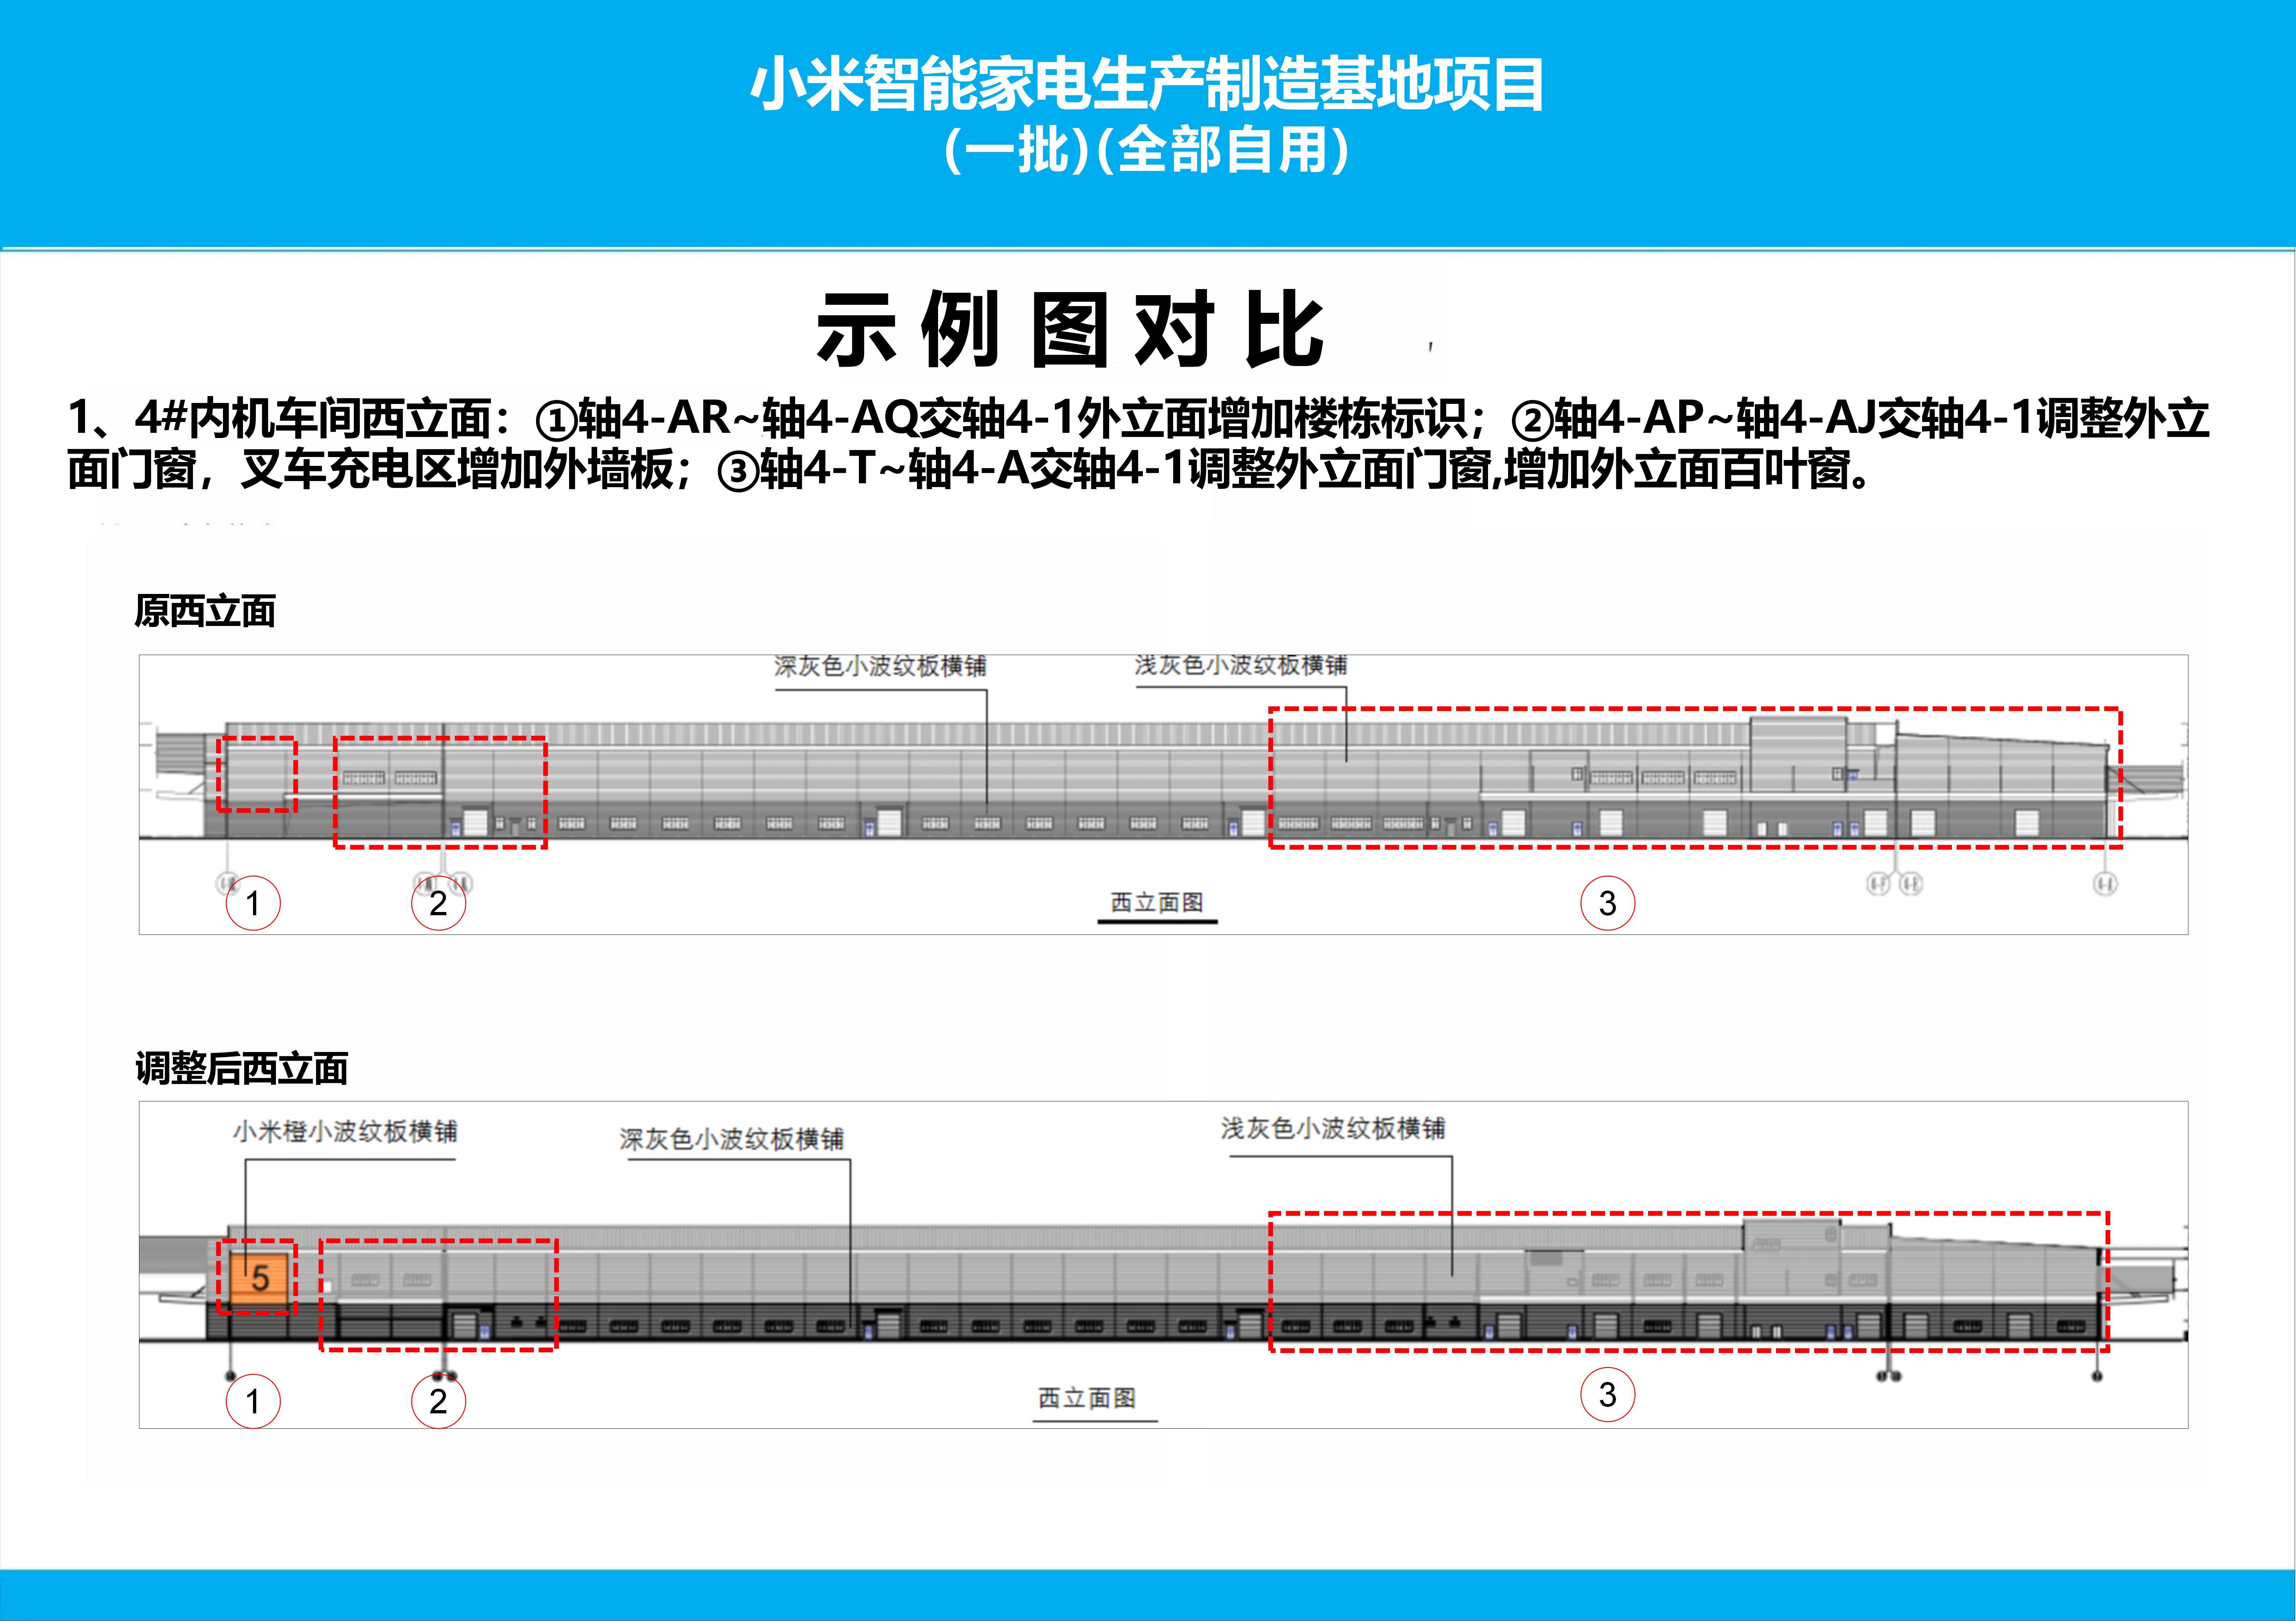This screenshot has height=1621, width=2296.
Task: Click the (一批)(全部自用) subtitle
Action: tap(1147, 152)
